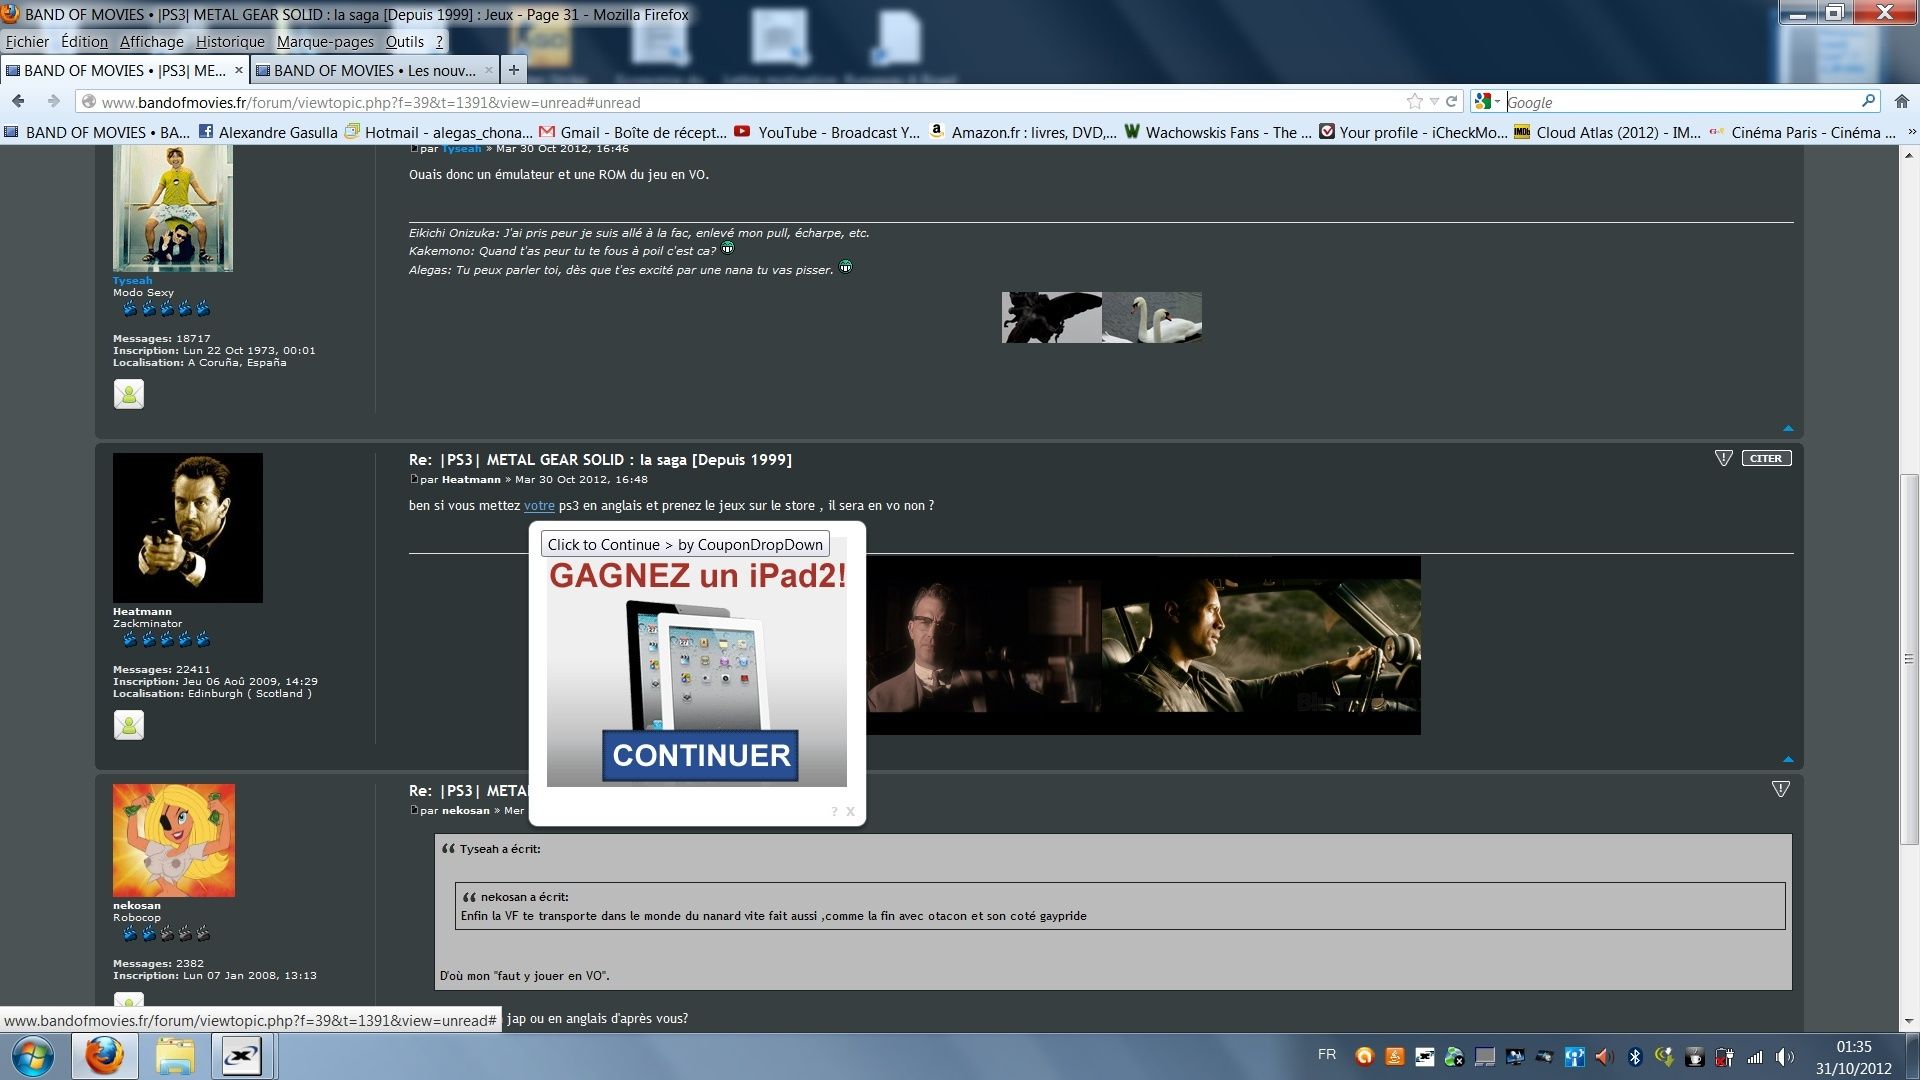Open the Affichage menu
Viewport: 1920px width, 1080px height.
(152, 42)
